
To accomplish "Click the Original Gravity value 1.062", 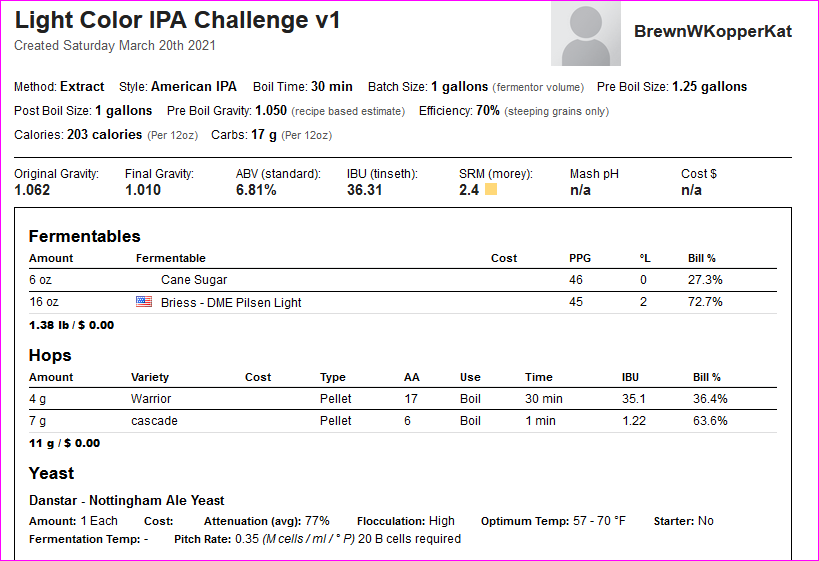I will (32, 190).
